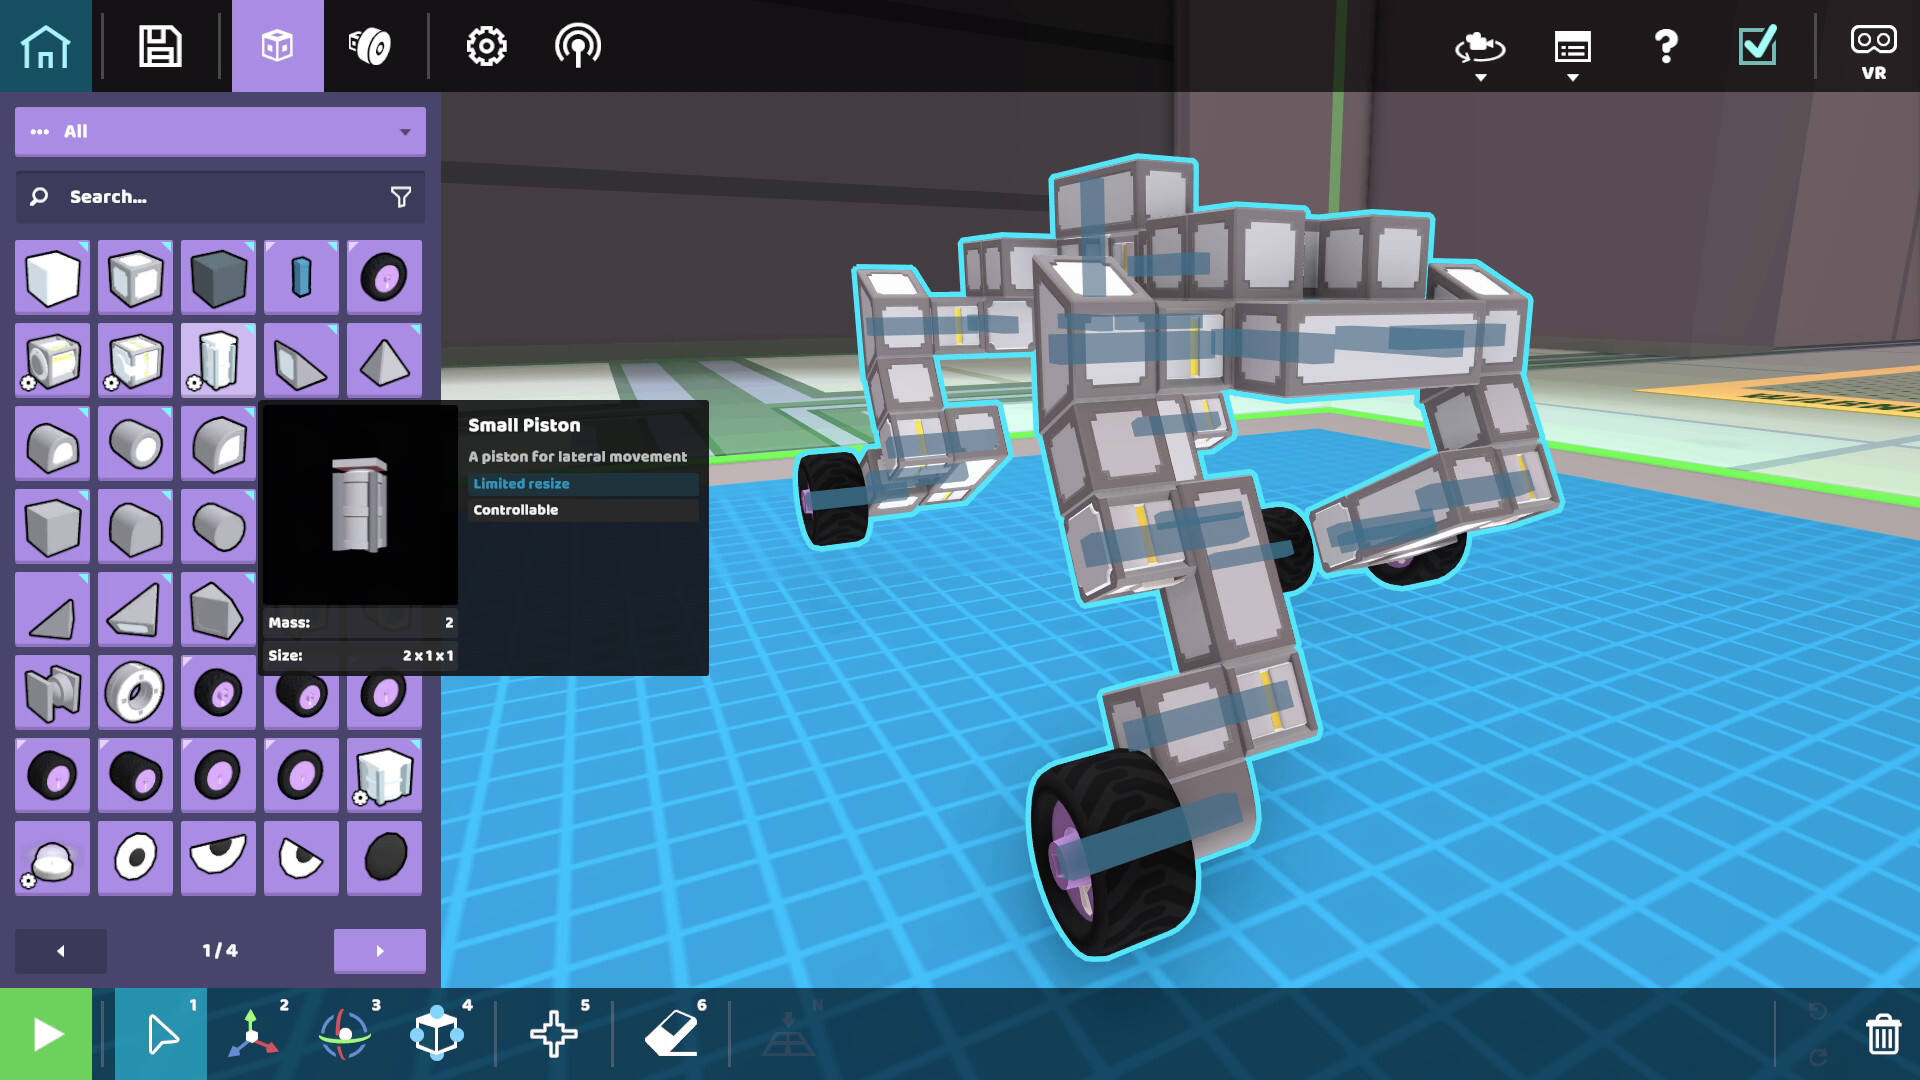Viewport: 1920px width, 1080px height.
Task: Select the Small Piston block thumbnail
Action: coord(218,360)
